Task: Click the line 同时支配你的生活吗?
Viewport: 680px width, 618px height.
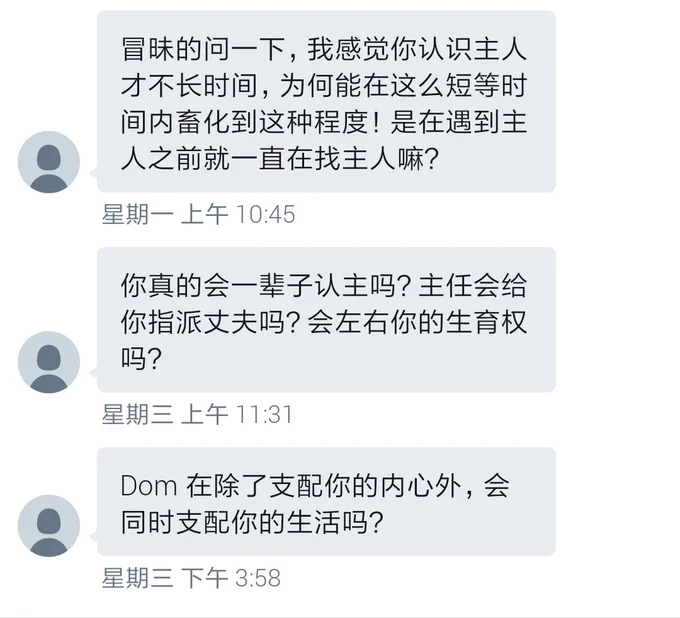Action: 252,522
